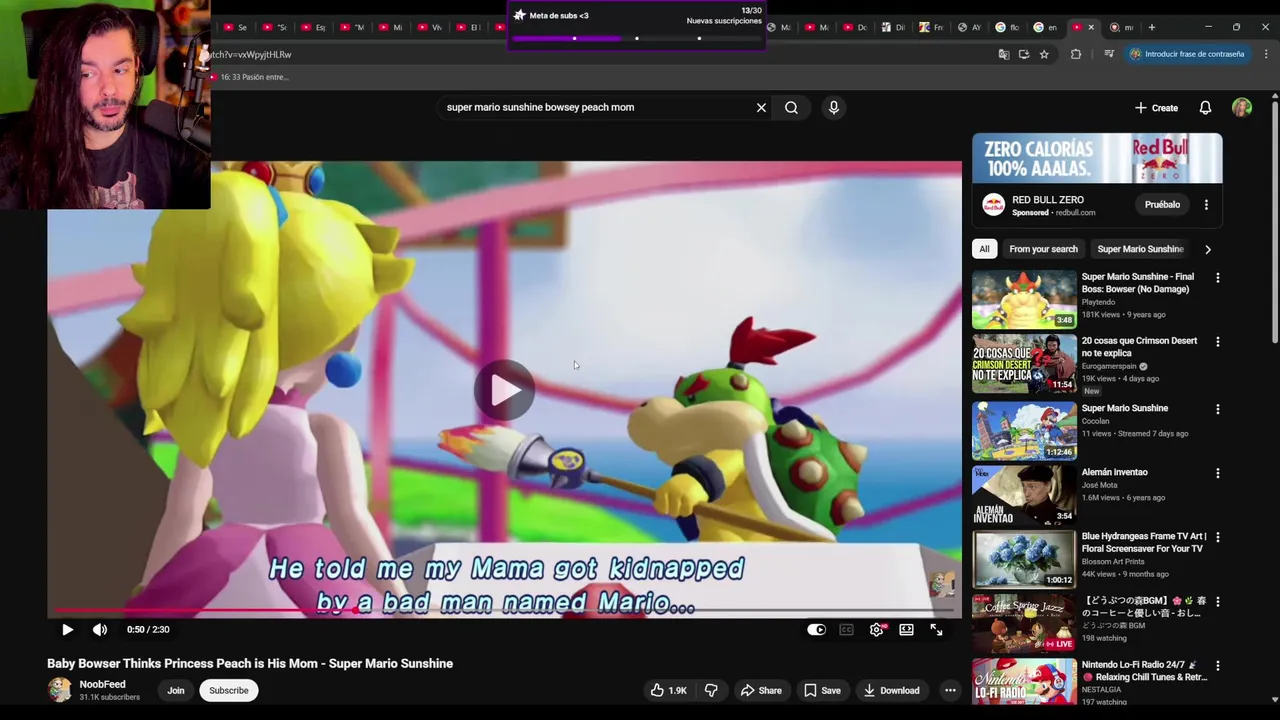The image size is (1280, 720).
Task: Switch to theater mode
Action: [906, 630]
